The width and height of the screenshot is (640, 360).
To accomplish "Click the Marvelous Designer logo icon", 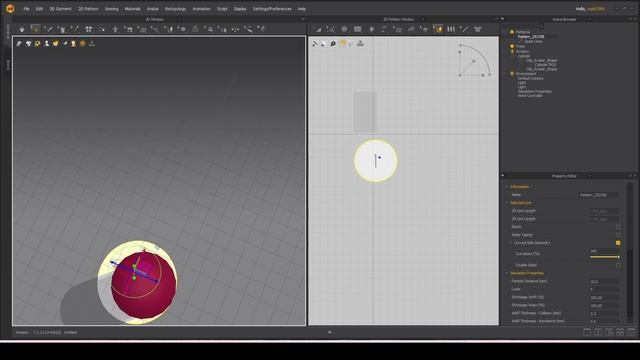I will pyautogui.click(x=10, y=8).
